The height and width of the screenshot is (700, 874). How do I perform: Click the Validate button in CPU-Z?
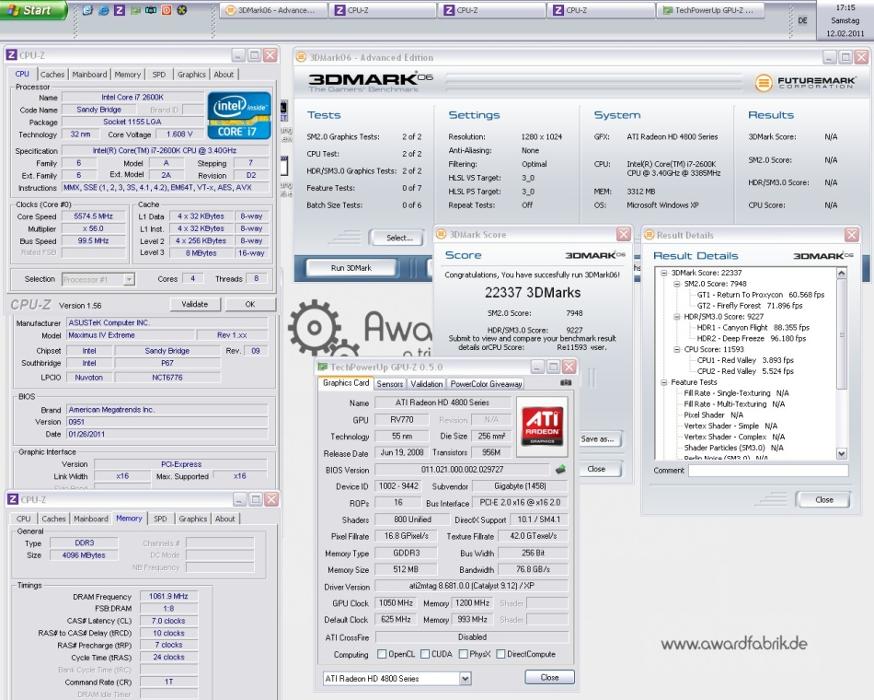pos(195,304)
